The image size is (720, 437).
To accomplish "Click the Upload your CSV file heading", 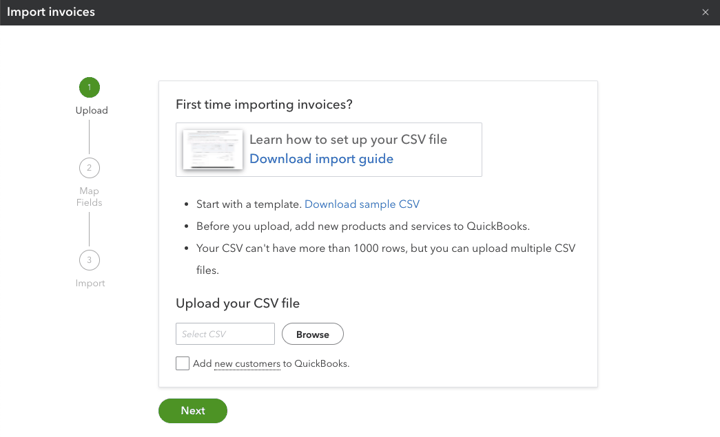I will point(237,303).
